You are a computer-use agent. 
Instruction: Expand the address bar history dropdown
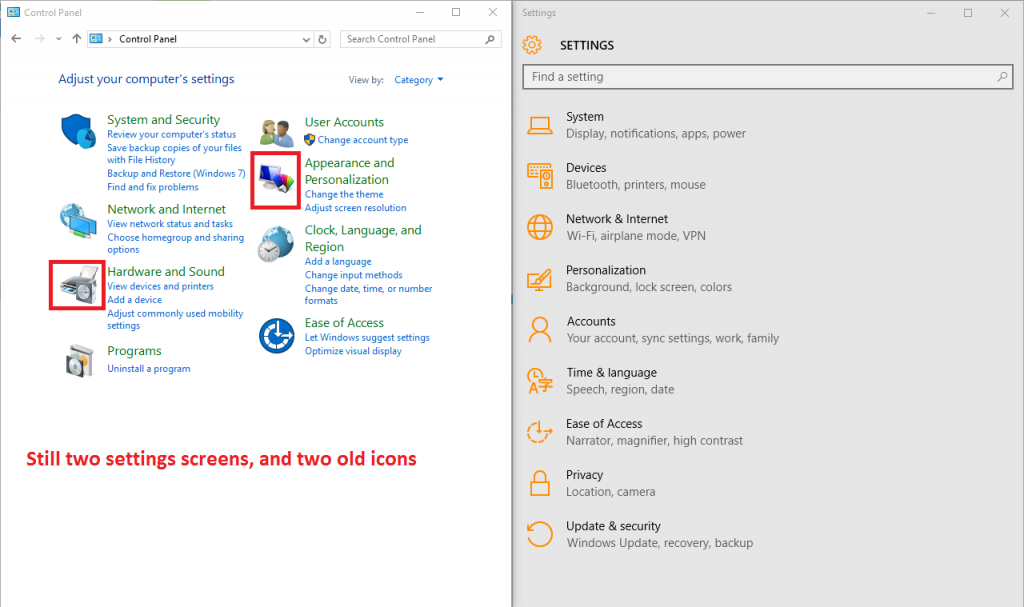pos(306,39)
